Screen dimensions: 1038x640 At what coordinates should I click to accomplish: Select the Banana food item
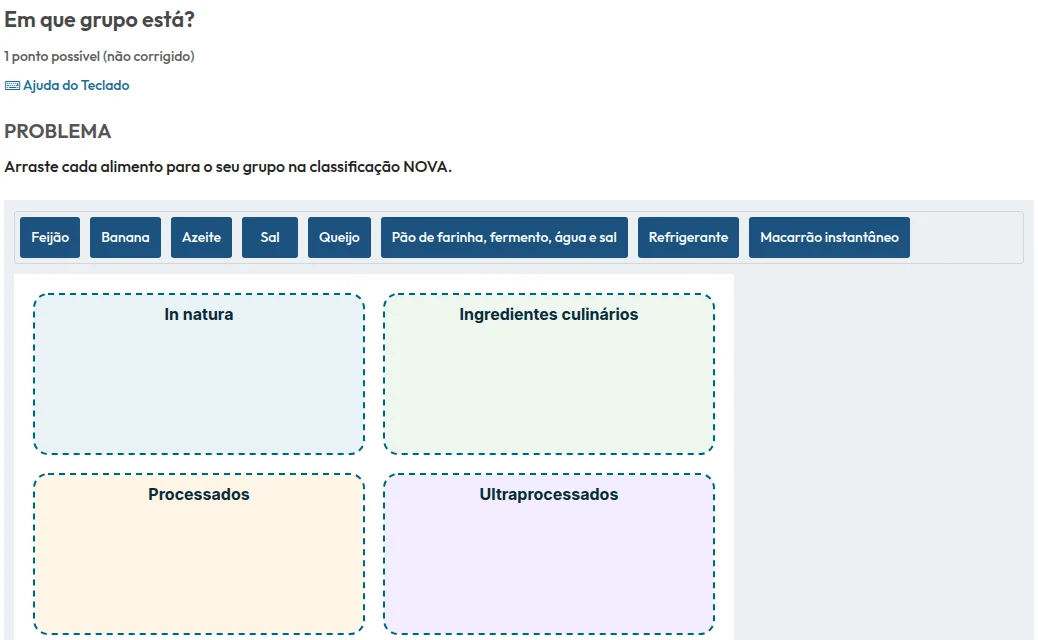[x=125, y=237]
